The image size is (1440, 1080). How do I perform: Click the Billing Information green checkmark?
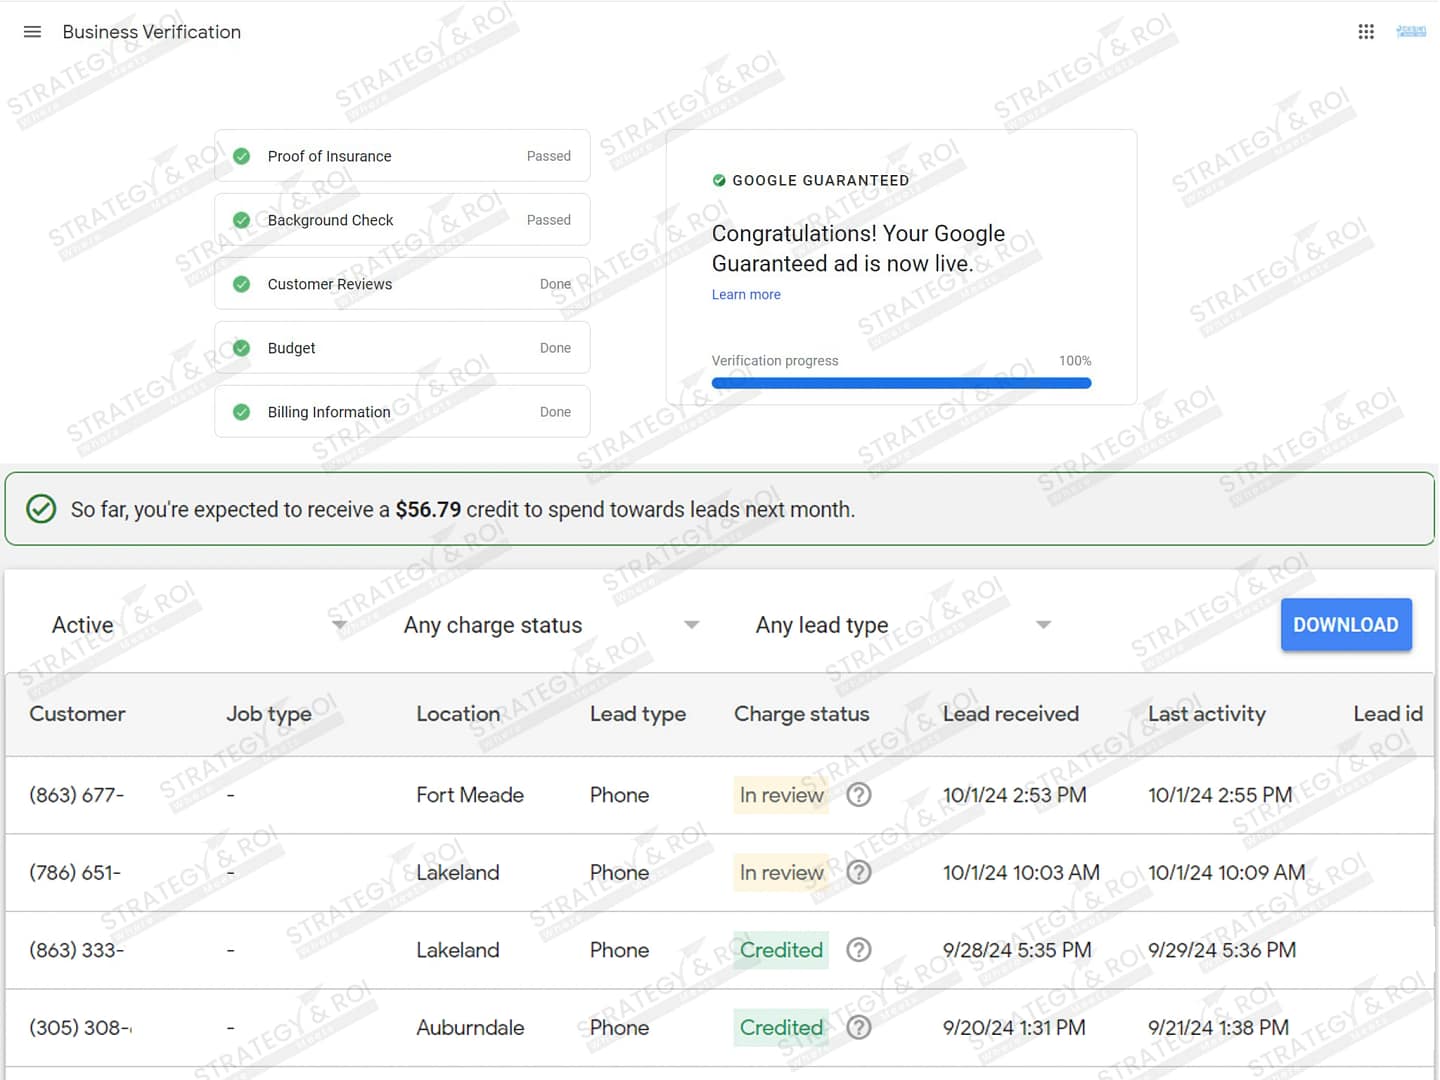(x=241, y=412)
